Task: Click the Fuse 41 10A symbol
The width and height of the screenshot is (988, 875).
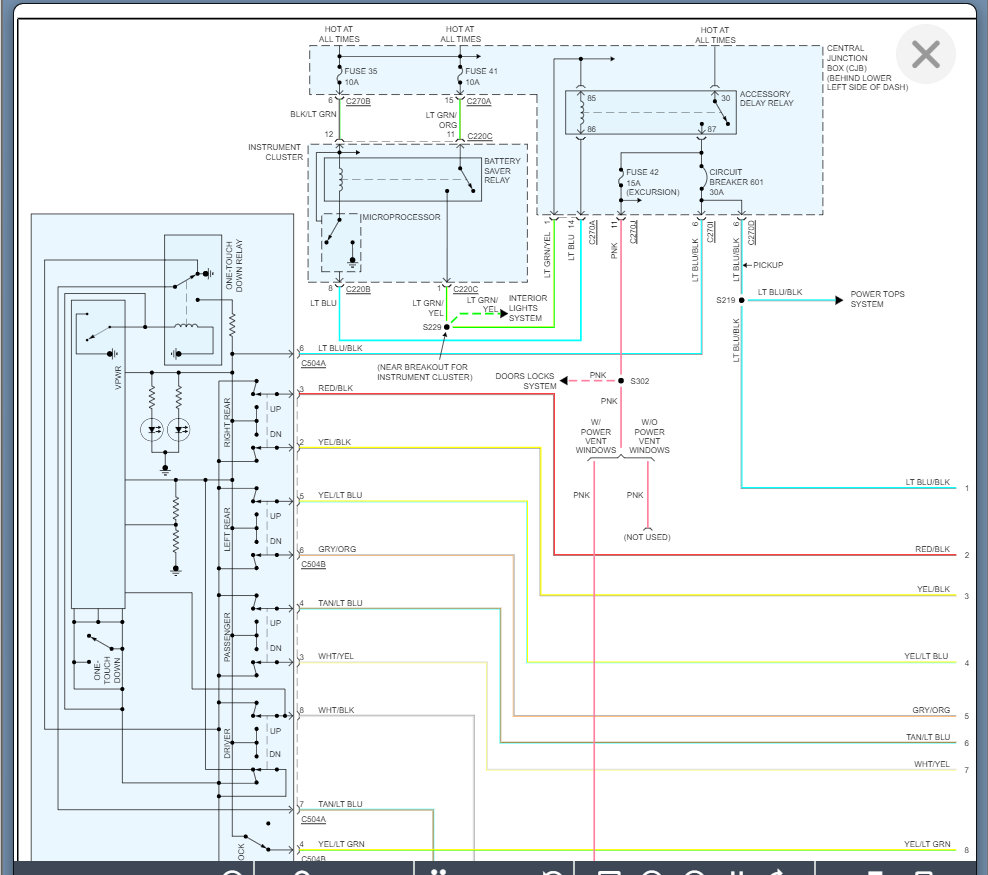Action: coord(459,76)
